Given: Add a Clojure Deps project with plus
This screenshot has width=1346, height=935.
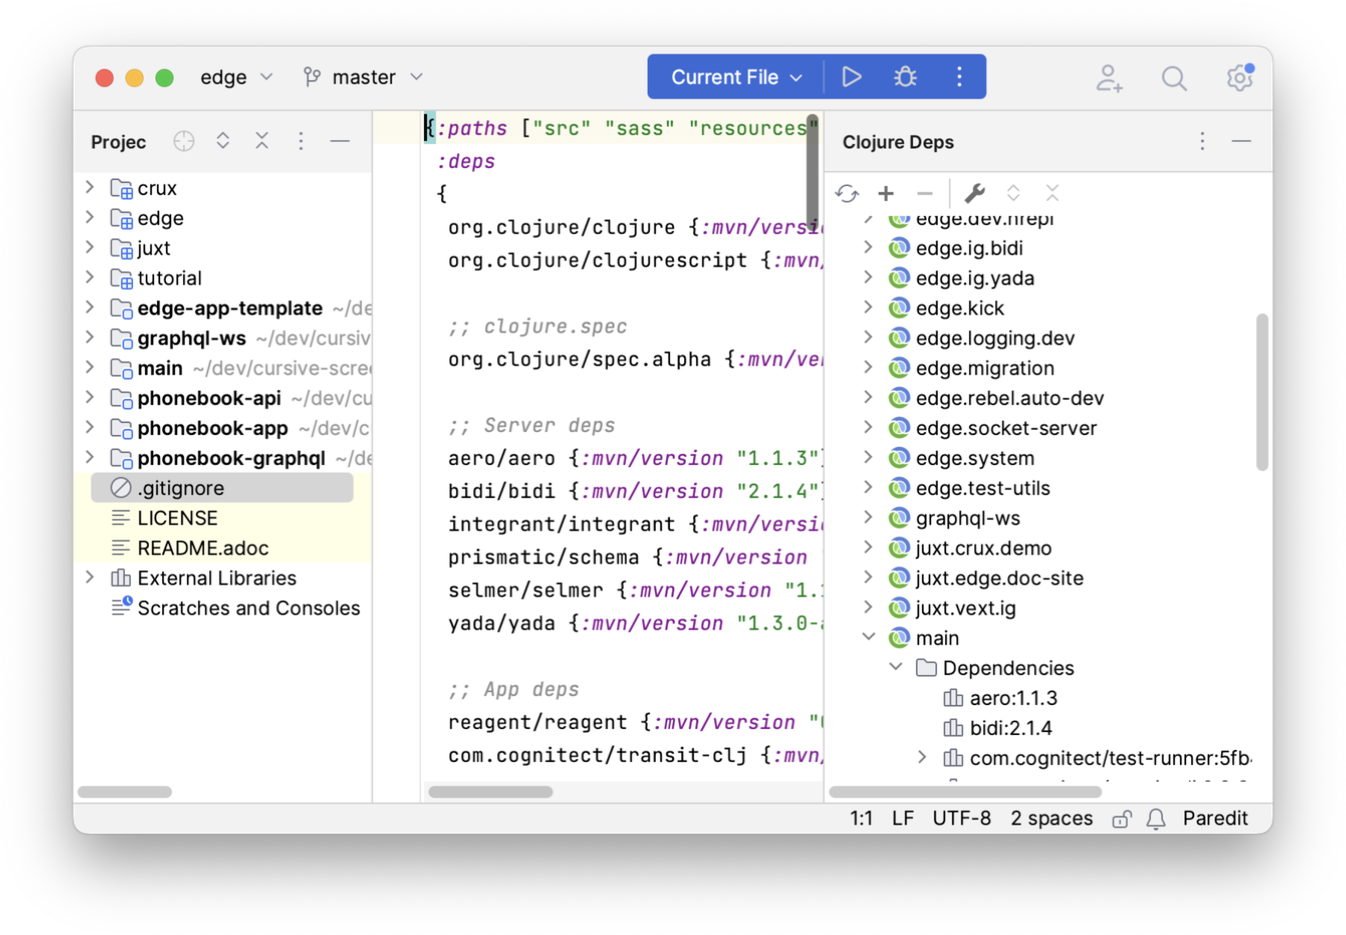Looking at the screenshot, I should [x=886, y=193].
